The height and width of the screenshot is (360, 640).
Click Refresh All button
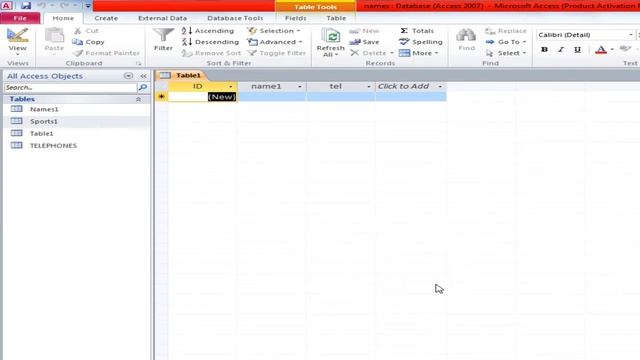point(330,42)
